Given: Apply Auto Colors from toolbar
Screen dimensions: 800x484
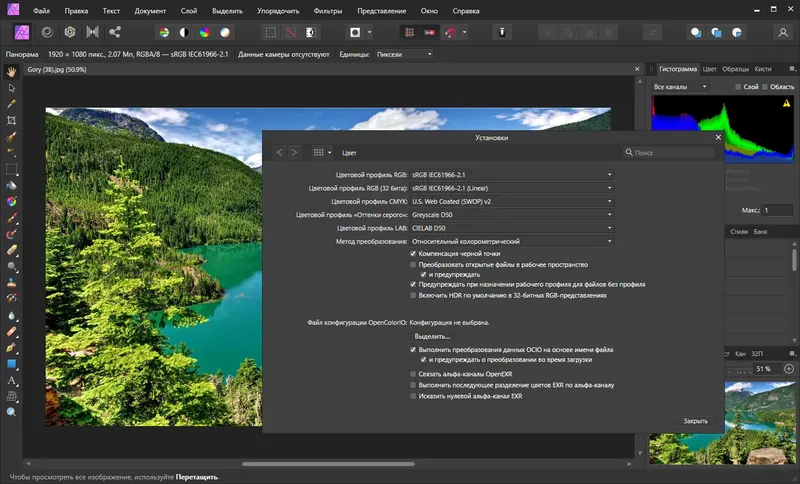Looking at the screenshot, I should [205, 33].
